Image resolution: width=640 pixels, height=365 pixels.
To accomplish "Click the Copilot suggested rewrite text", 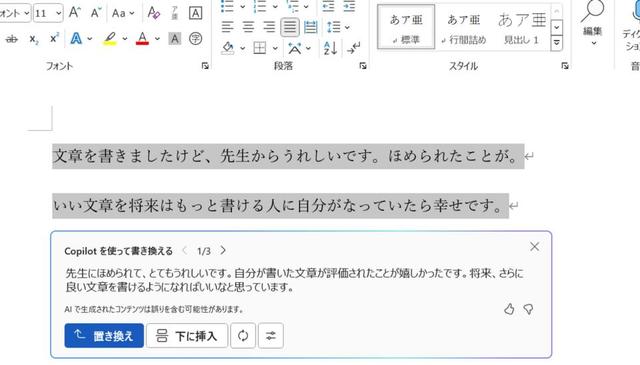I will [294, 280].
